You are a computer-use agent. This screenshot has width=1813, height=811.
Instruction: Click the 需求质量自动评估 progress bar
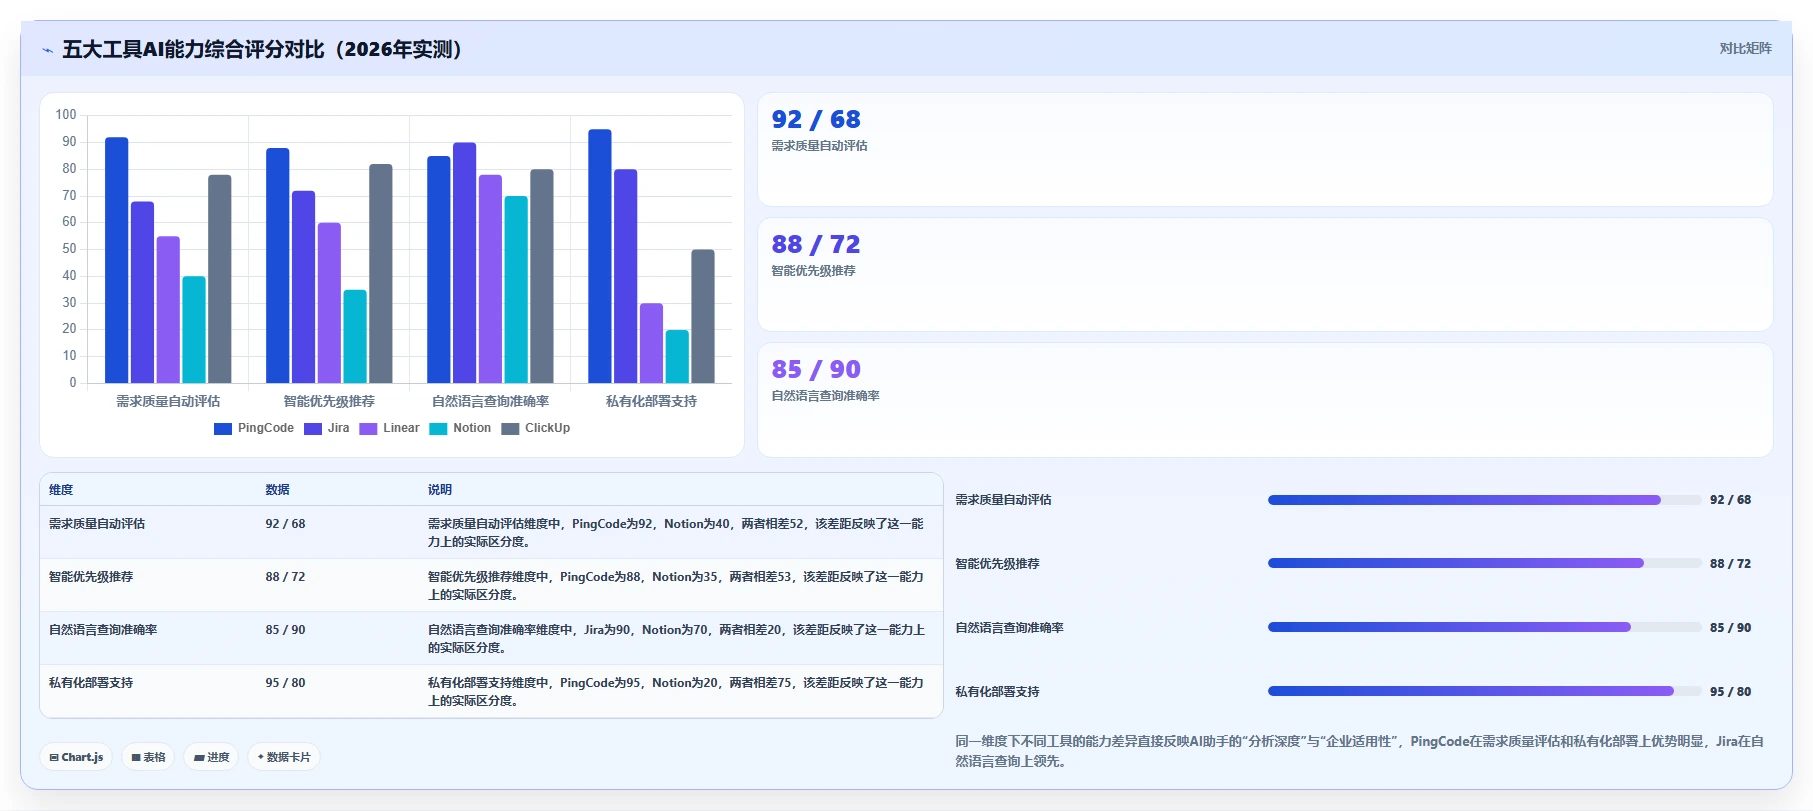[x=1484, y=500]
